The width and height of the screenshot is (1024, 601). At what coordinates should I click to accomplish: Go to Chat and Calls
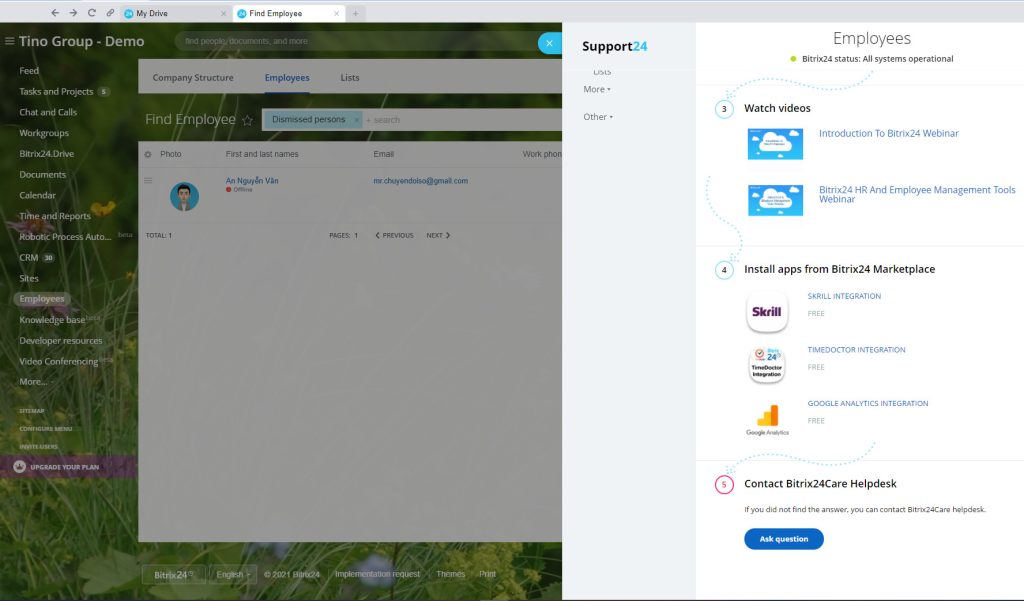pos(48,112)
